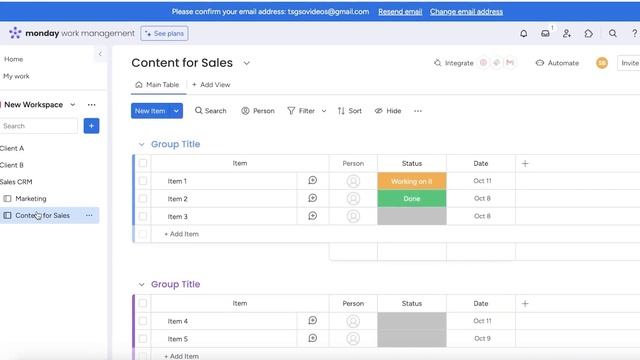Open conversation bubble for Item 4
The width and height of the screenshot is (640, 360).
click(x=313, y=320)
